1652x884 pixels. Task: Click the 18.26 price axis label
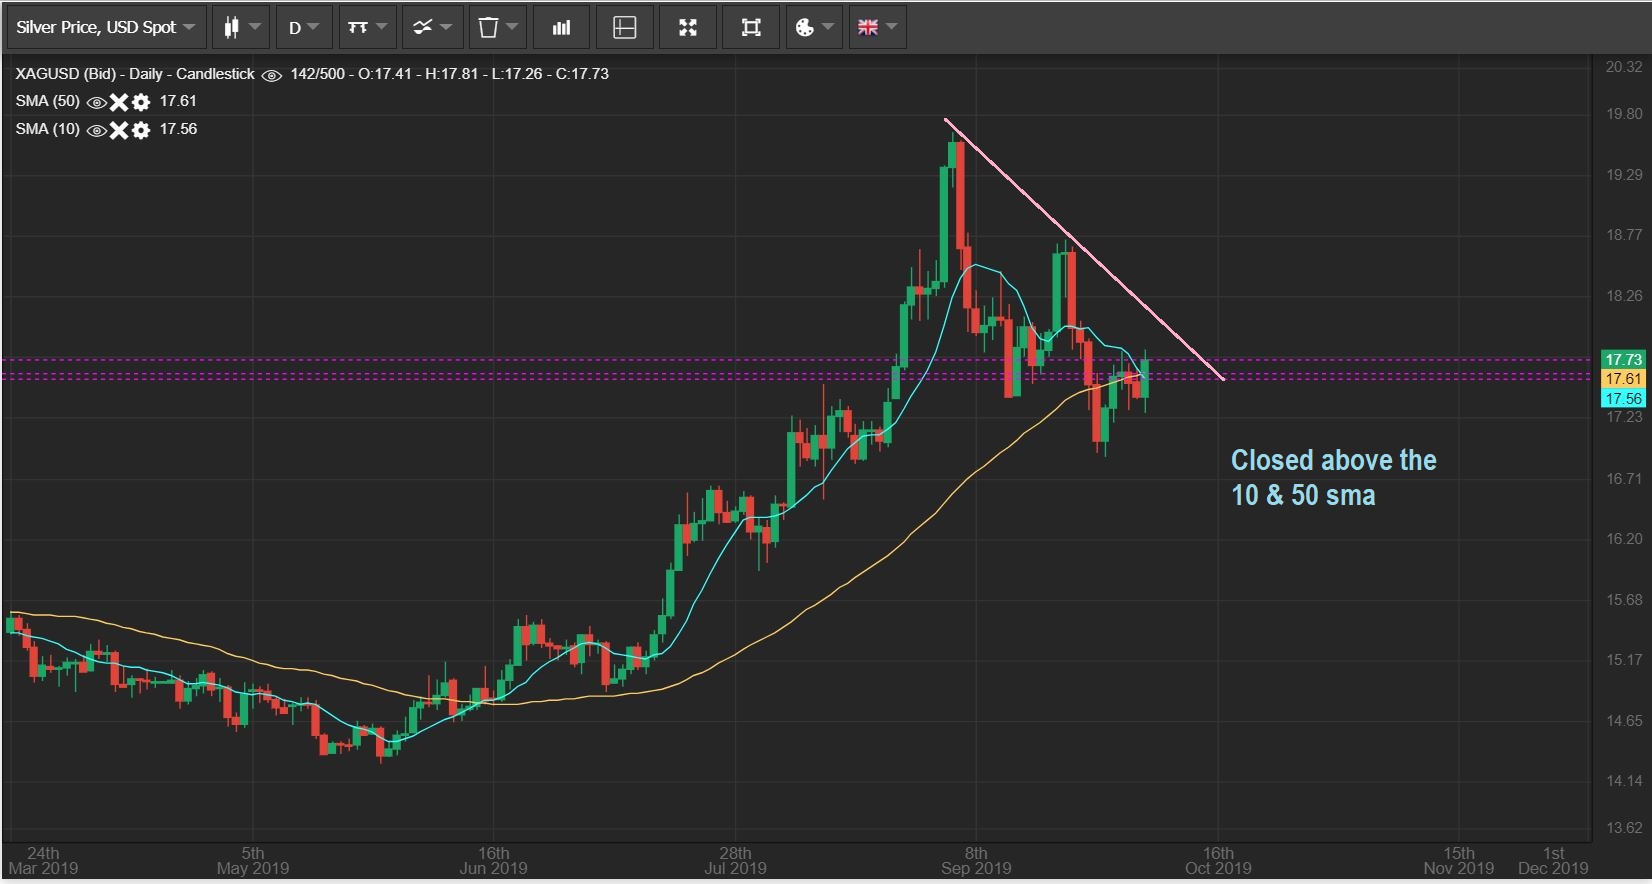(x=1624, y=296)
